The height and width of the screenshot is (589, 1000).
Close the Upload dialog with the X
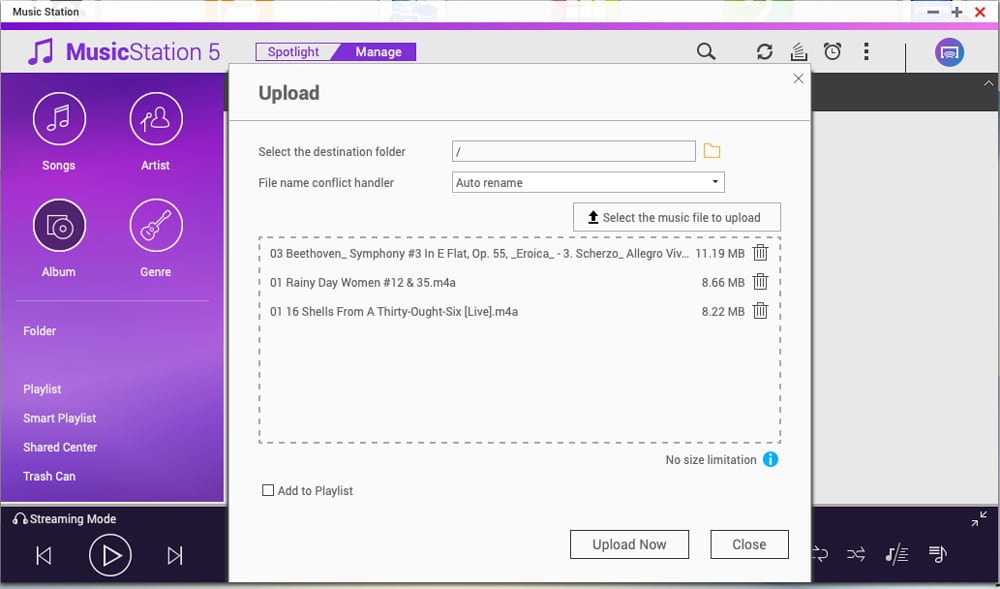pyautogui.click(x=798, y=79)
